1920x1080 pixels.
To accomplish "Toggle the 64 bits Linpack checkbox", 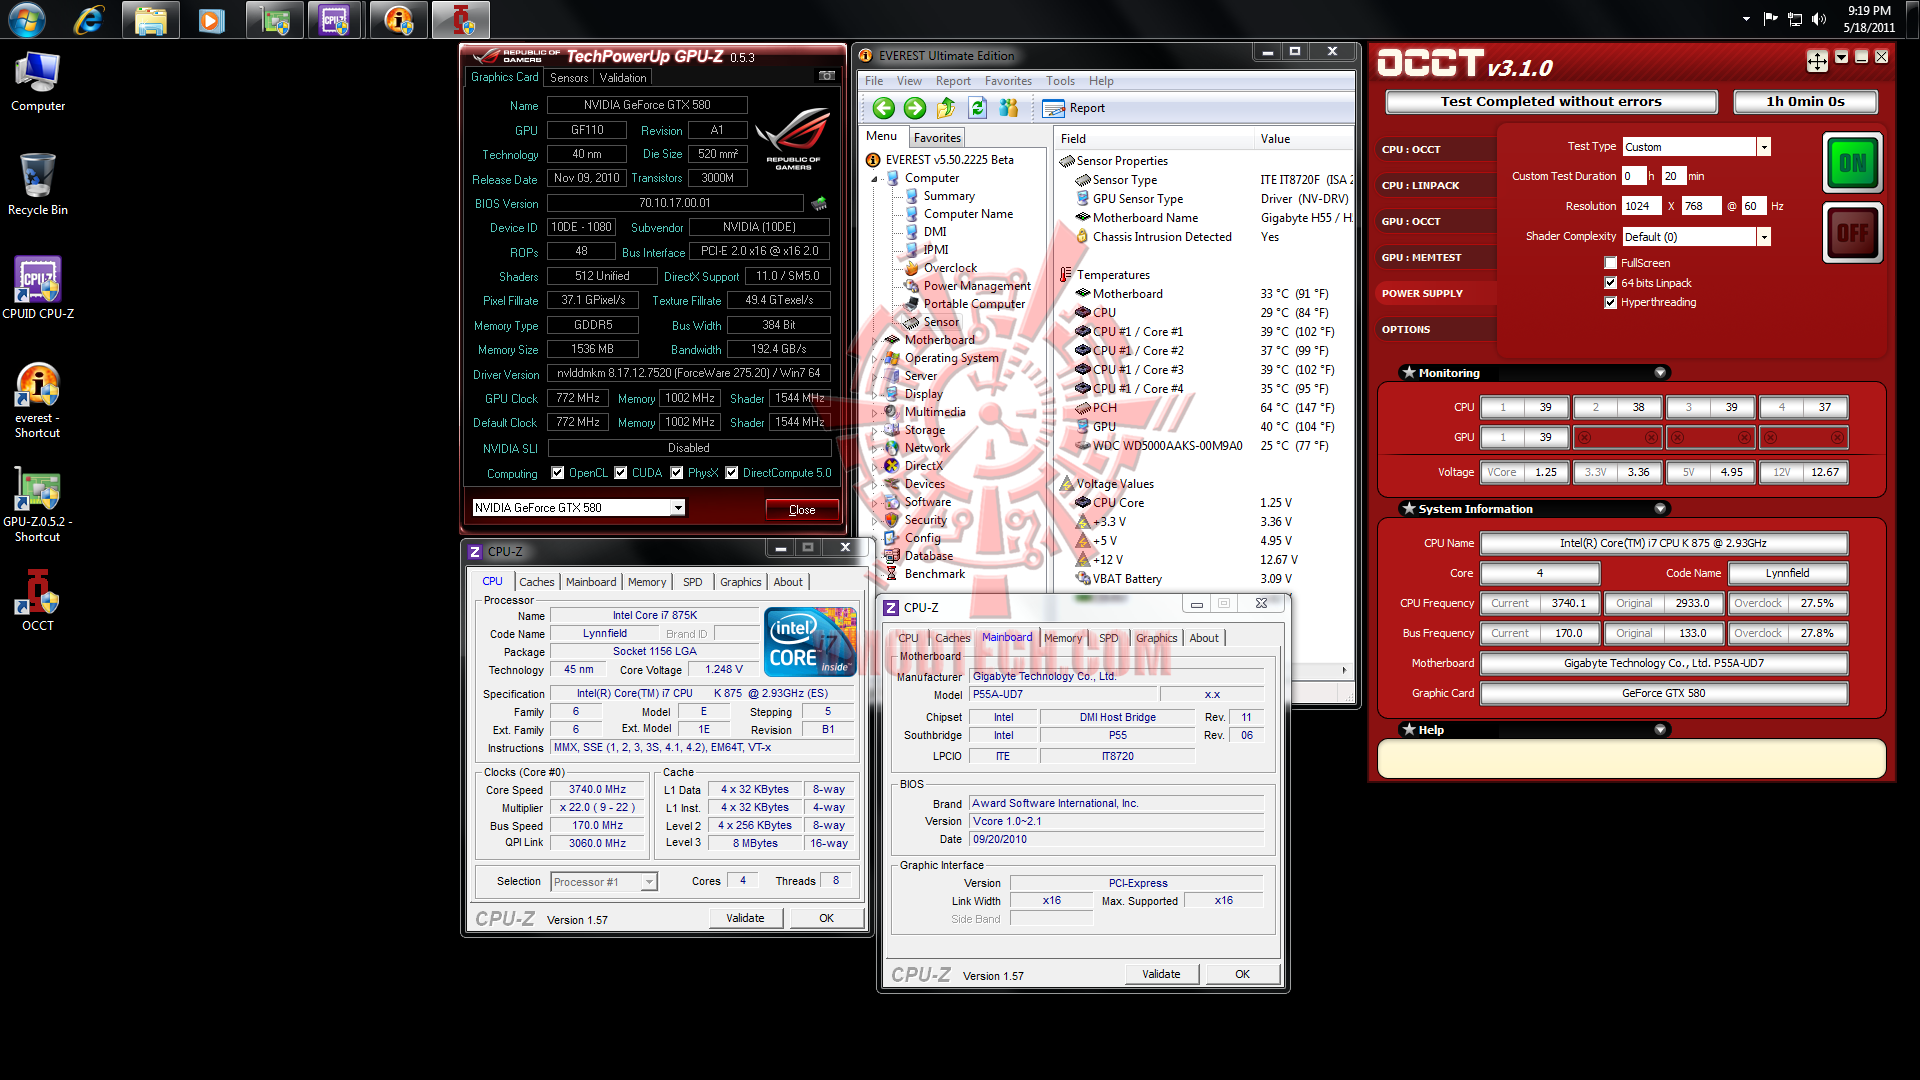I will (1610, 283).
